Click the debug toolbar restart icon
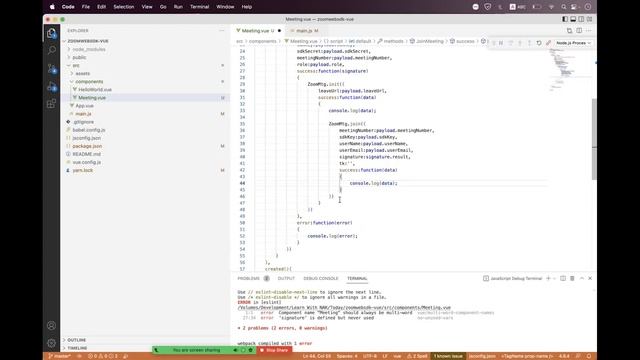Image resolution: width=640 pixels, height=360 pixels. click(x=539, y=43)
